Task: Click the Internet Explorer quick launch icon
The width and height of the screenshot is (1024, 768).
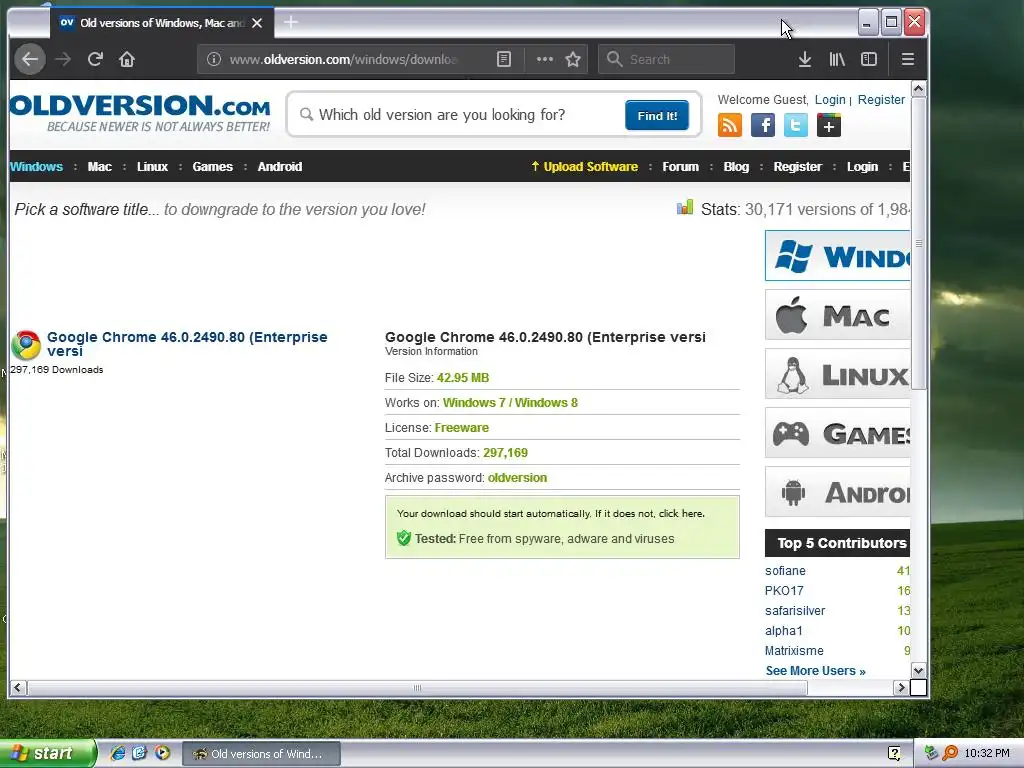Action: point(118,753)
